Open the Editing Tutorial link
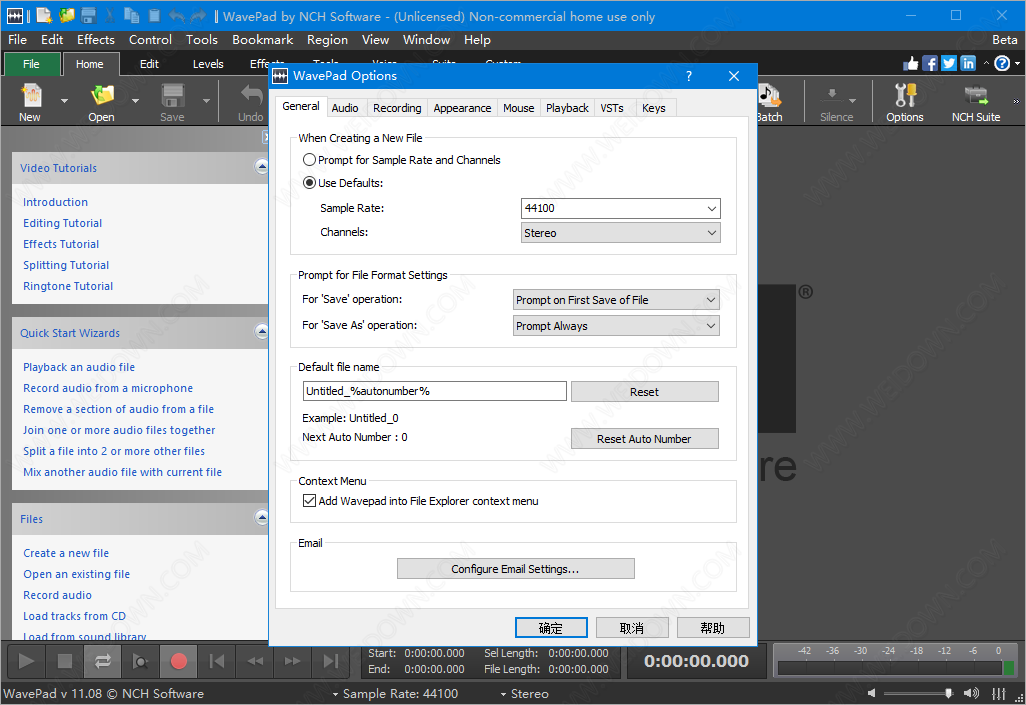The image size is (1026, 705). pyautogui.click(x=63, y=223)
